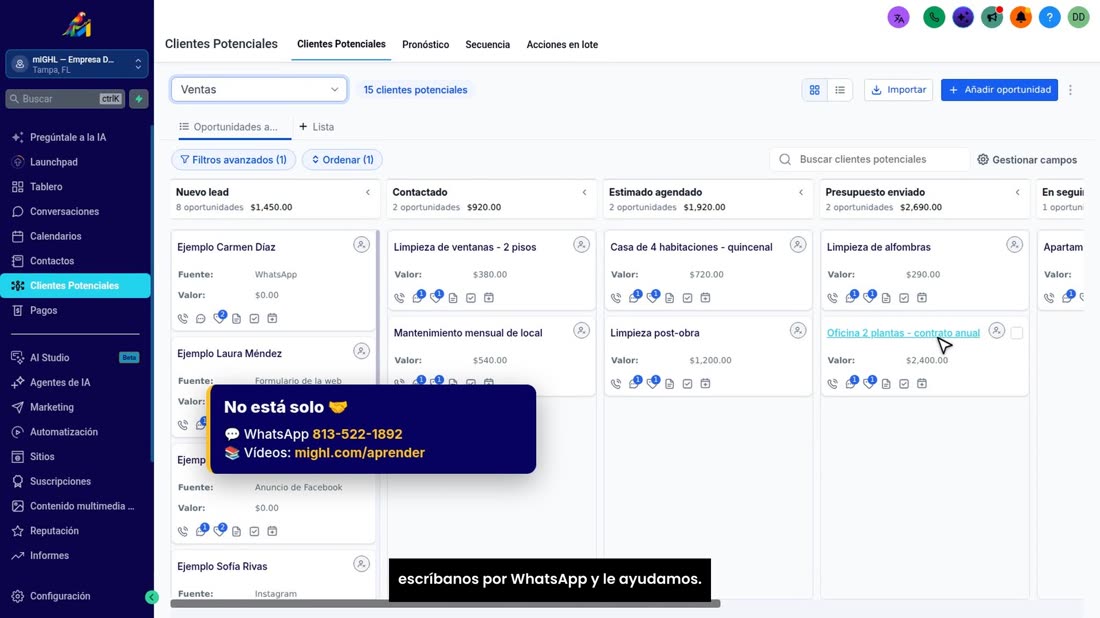Viewport: 1100px width, 618px height.
Task: Open the language translate icon in header
Action: [898, 18]
